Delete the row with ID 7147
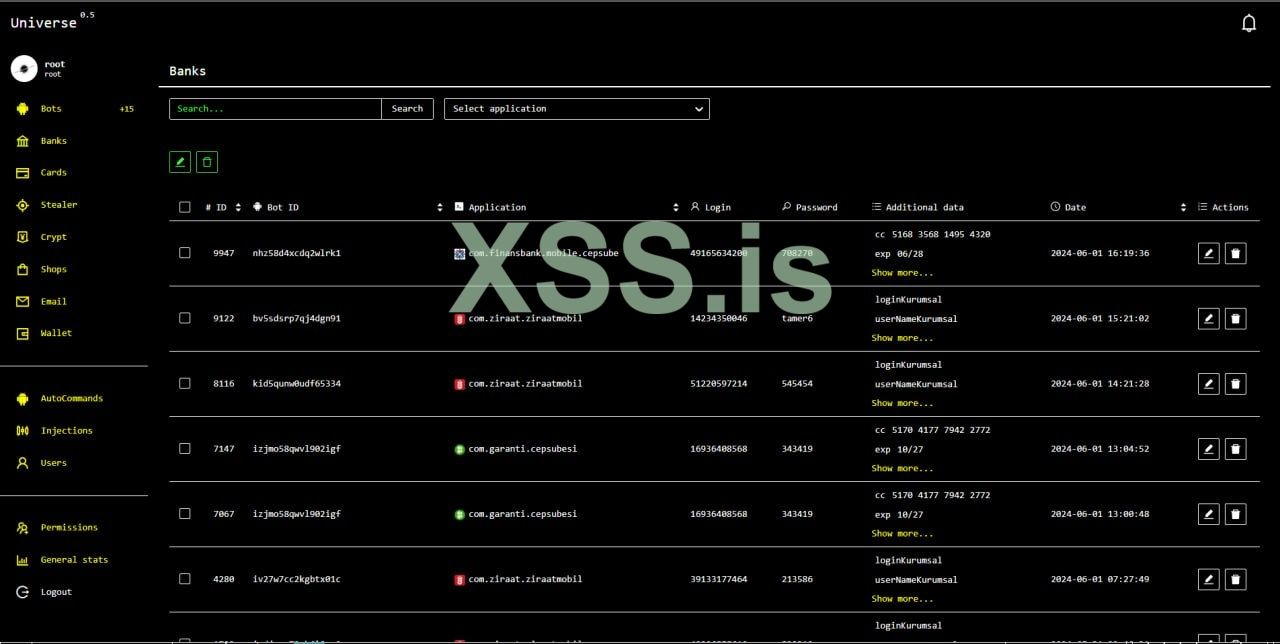Image resolution: width=1280 pixels, height=644 pixels. (x=1235, y=449)
